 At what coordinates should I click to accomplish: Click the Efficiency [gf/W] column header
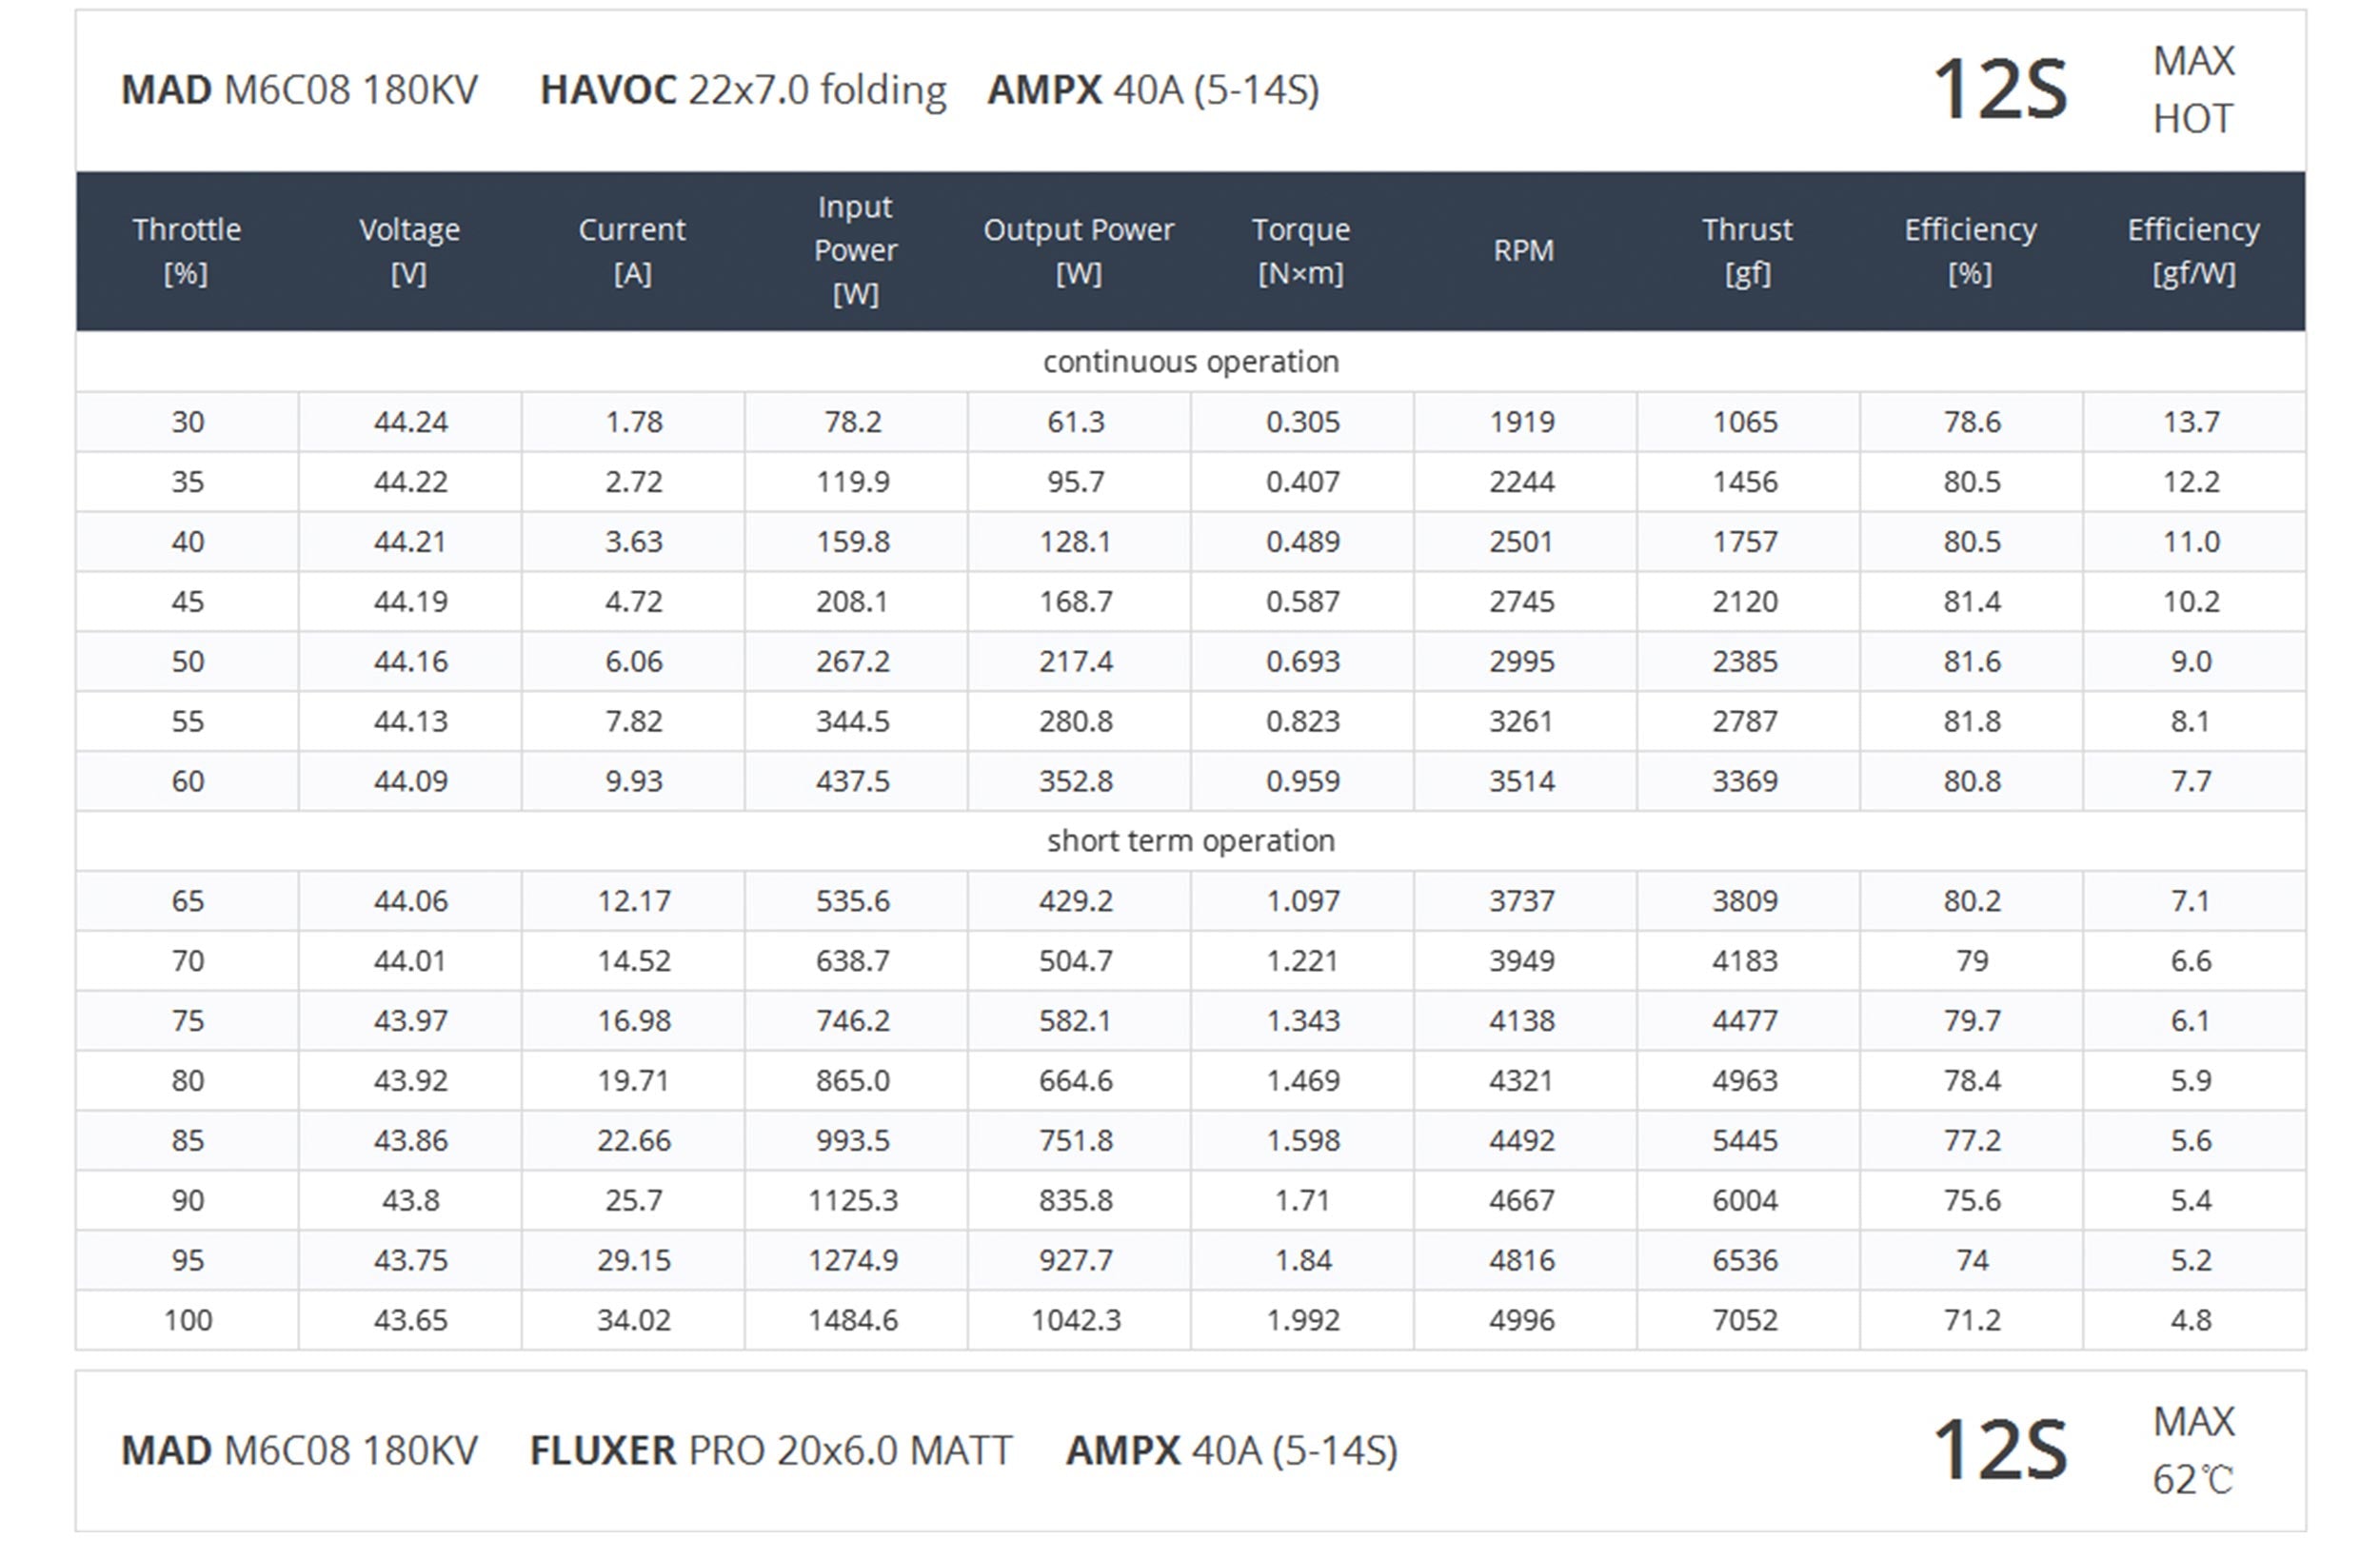[2193, 251]
